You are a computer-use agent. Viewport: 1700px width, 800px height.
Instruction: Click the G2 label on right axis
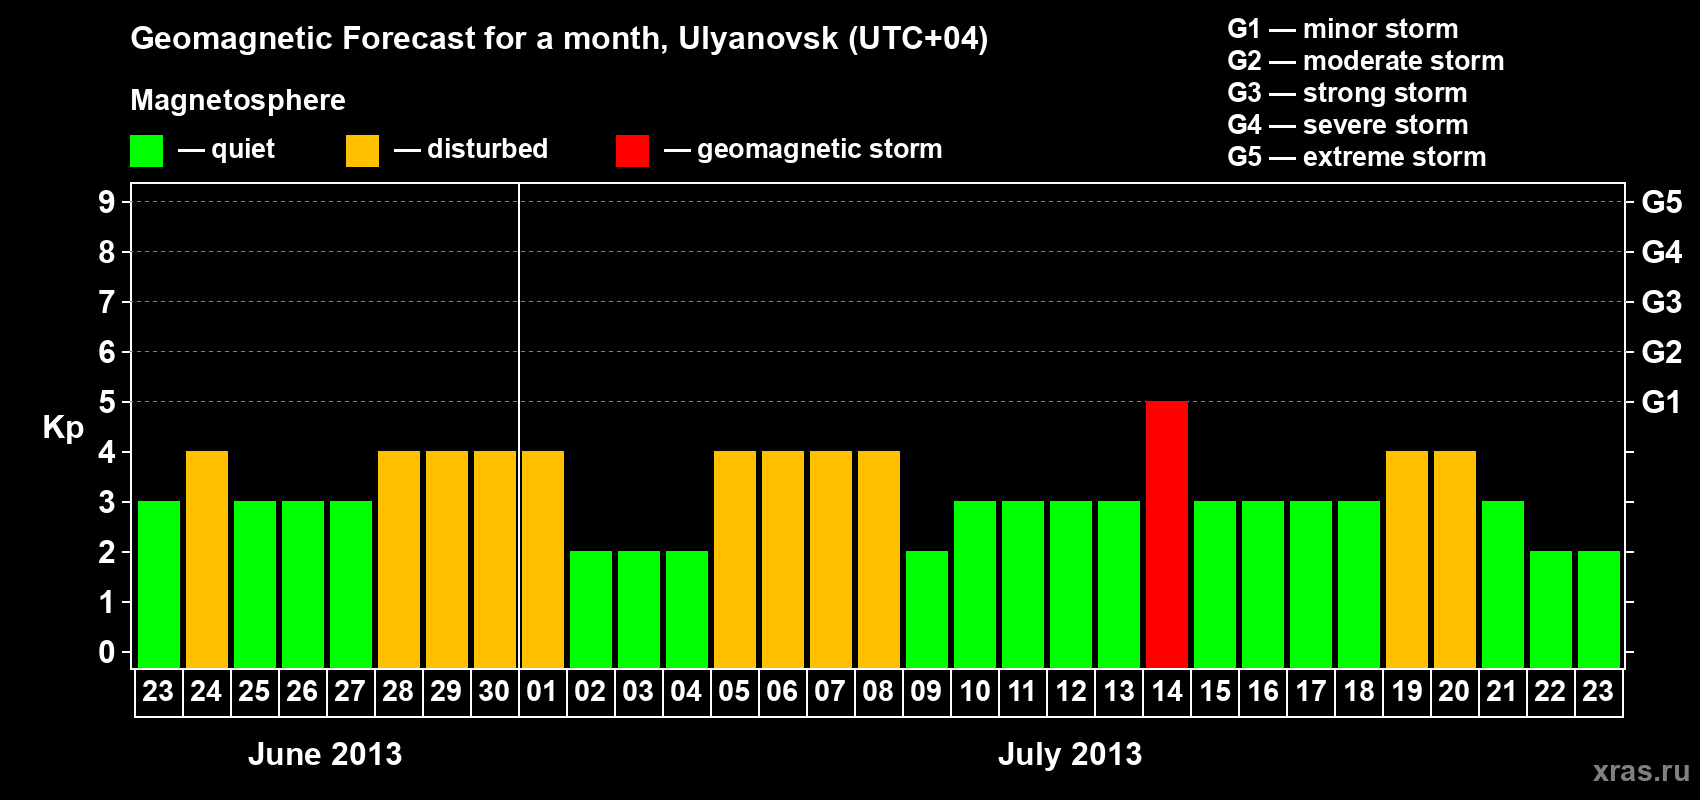pyautogui.click(x=1662, y=352)
